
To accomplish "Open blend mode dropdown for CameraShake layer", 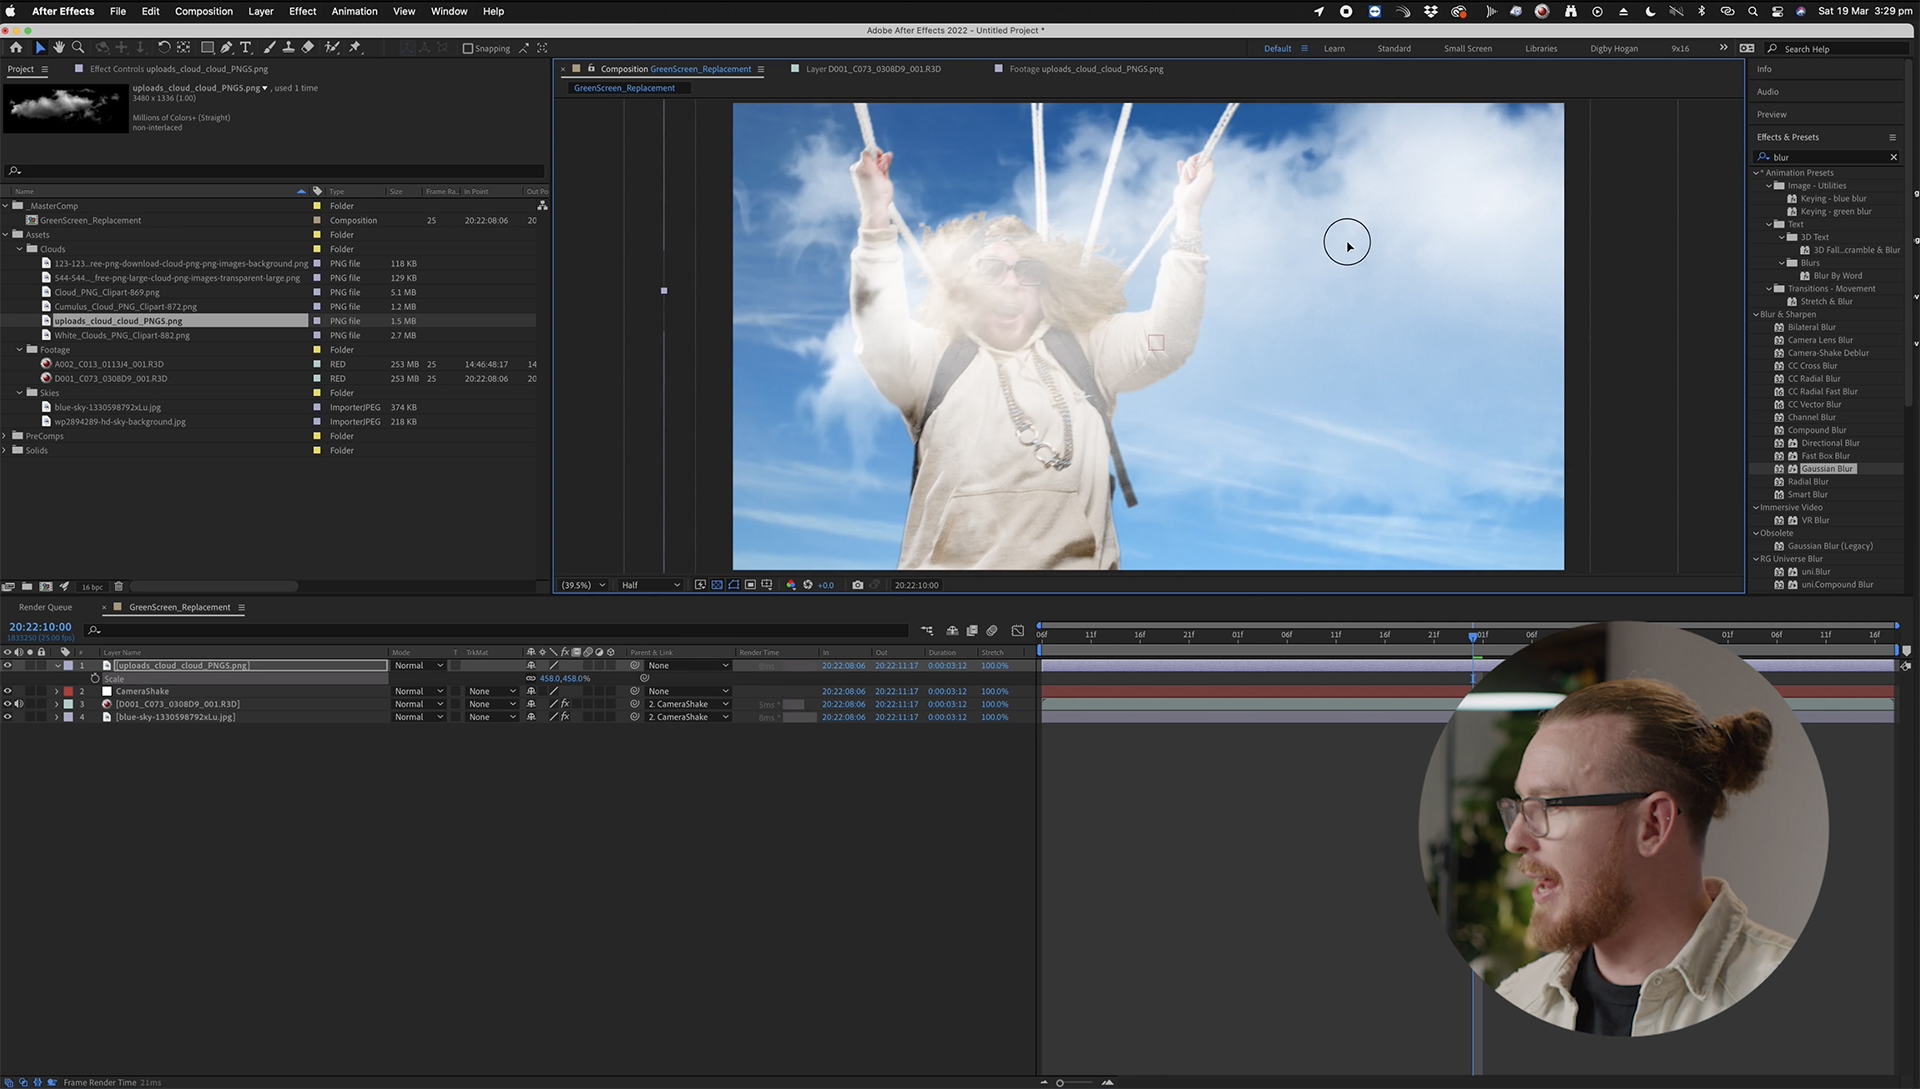I will [x=418, y=692].
